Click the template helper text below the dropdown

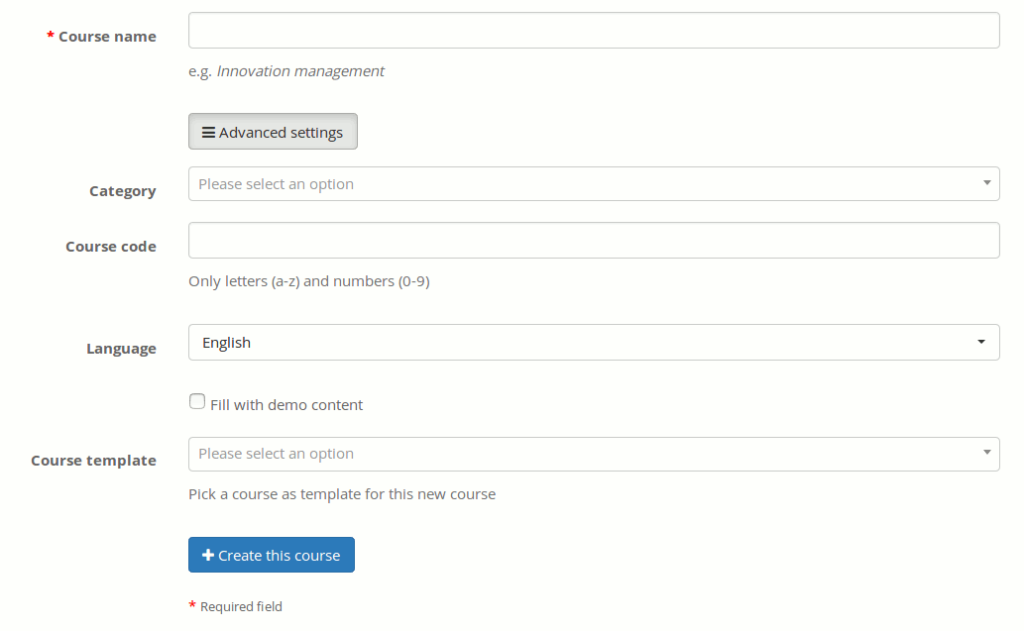pos(342,493)
